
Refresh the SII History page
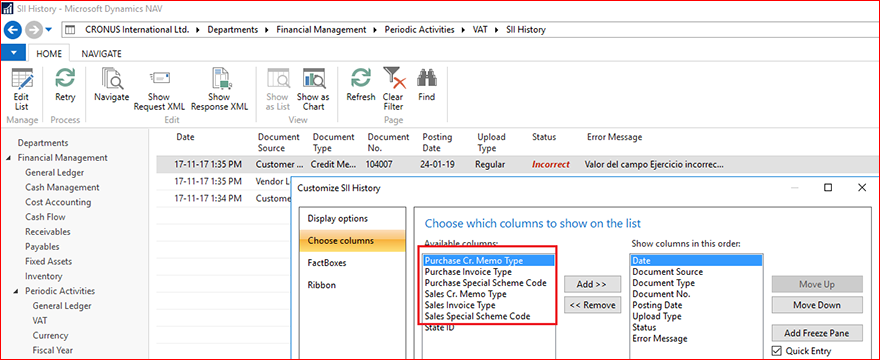(x=361, y=85)
